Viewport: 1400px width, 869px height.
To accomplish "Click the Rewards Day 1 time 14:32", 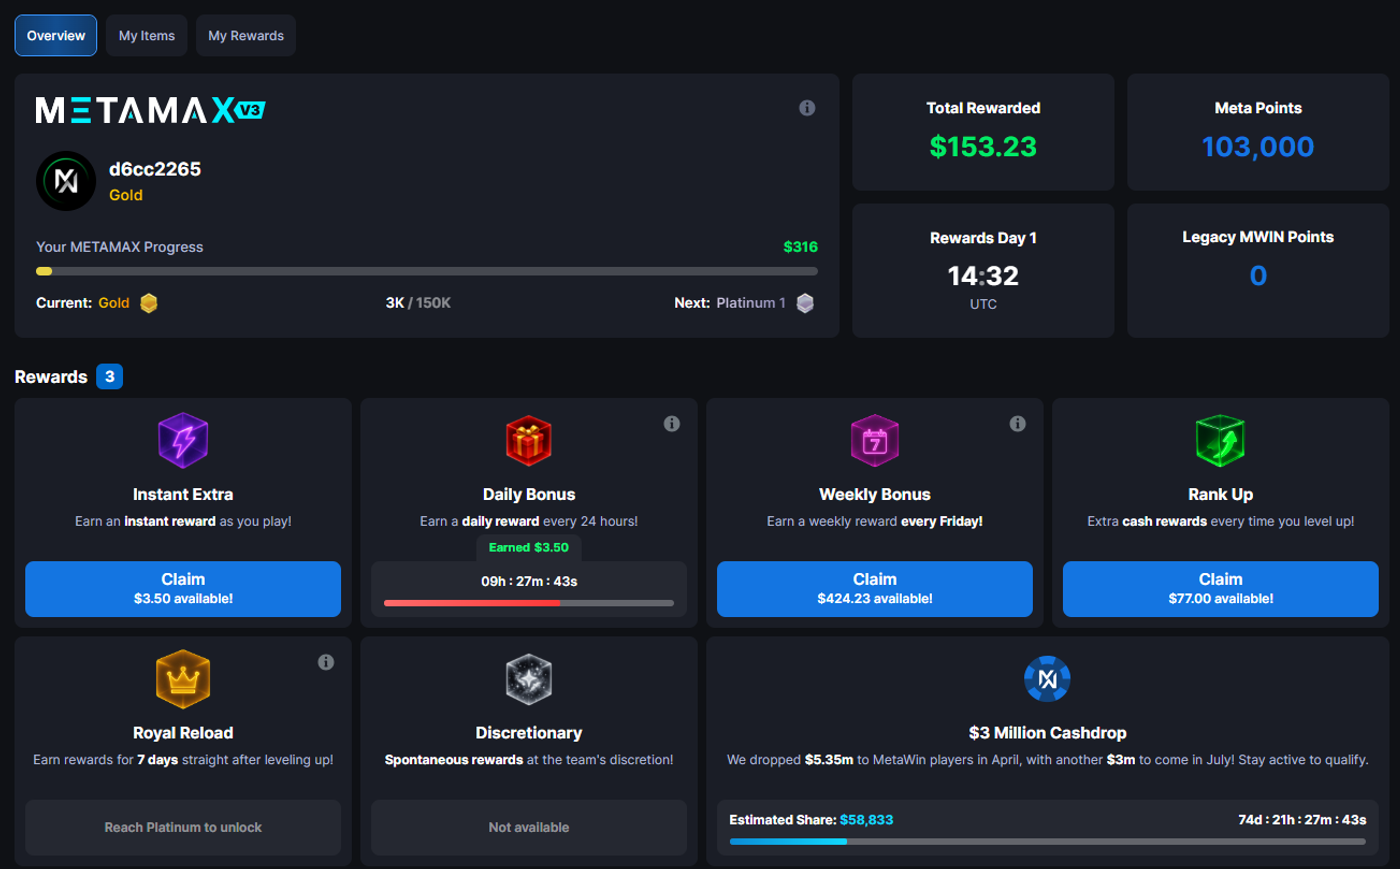I will 983,276.
